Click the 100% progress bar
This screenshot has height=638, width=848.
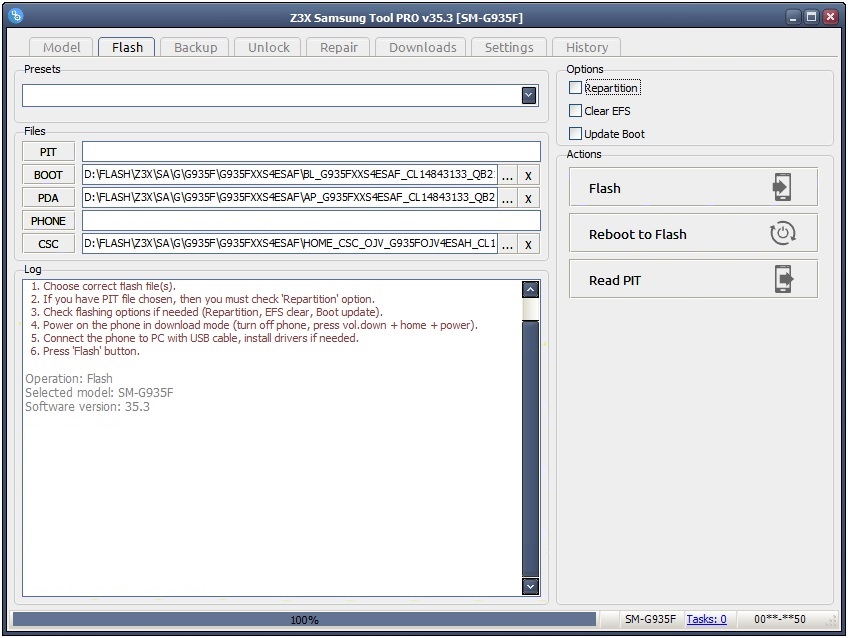coord(304,620)
